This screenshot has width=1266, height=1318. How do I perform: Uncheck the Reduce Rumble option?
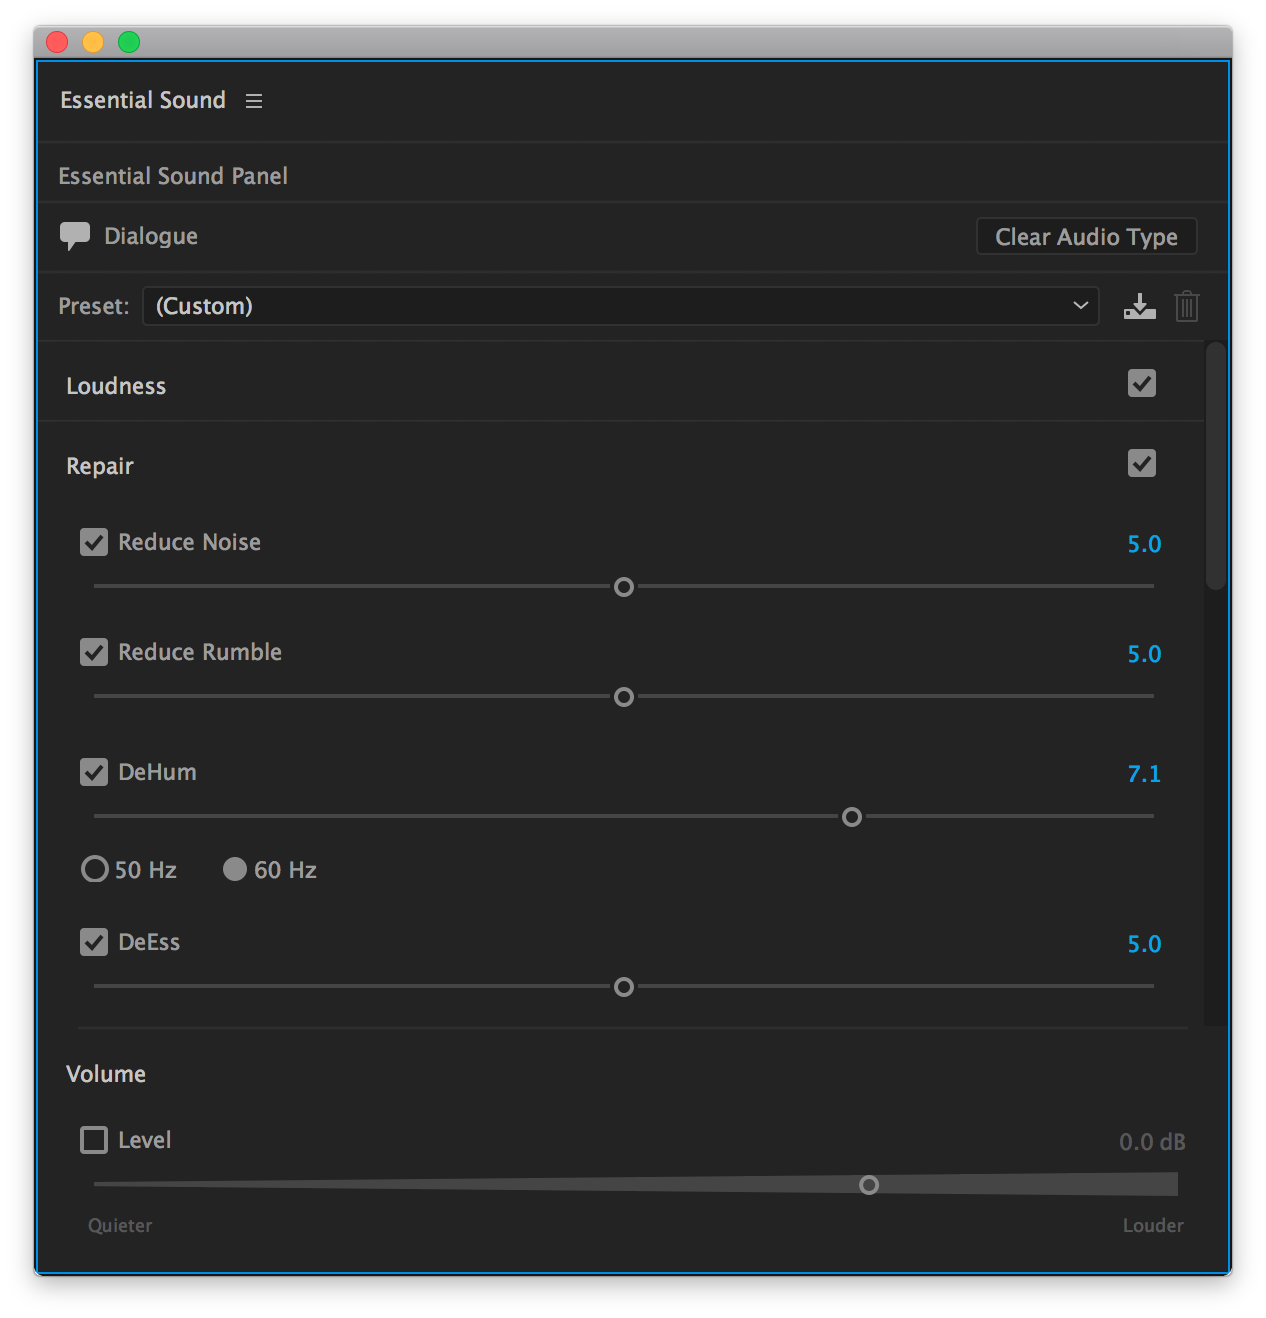click(94, 653)
